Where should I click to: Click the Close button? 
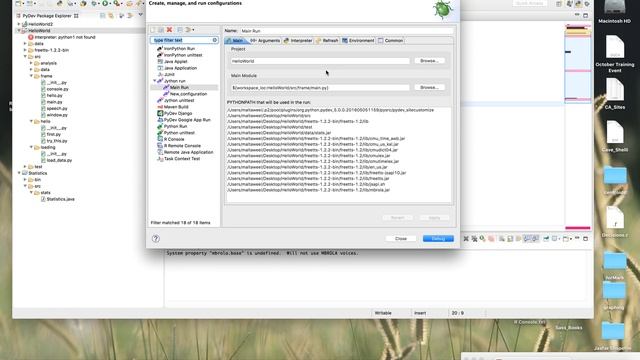pyautogui.click(x=401, y=238)
